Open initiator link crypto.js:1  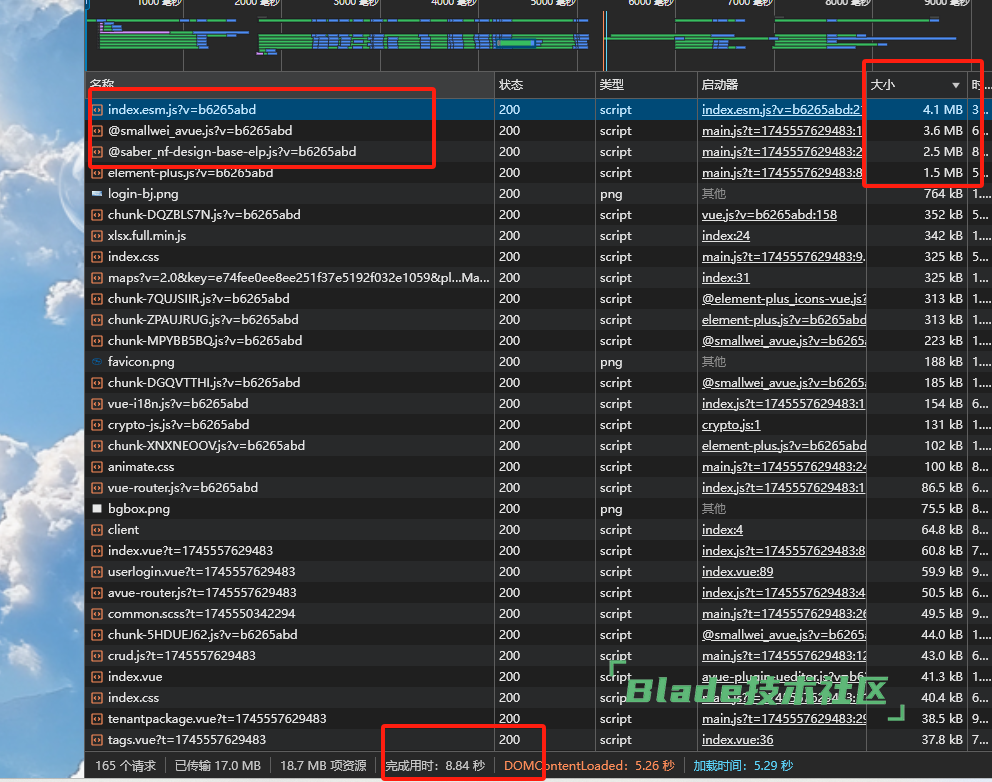click(x=731, y=425)
